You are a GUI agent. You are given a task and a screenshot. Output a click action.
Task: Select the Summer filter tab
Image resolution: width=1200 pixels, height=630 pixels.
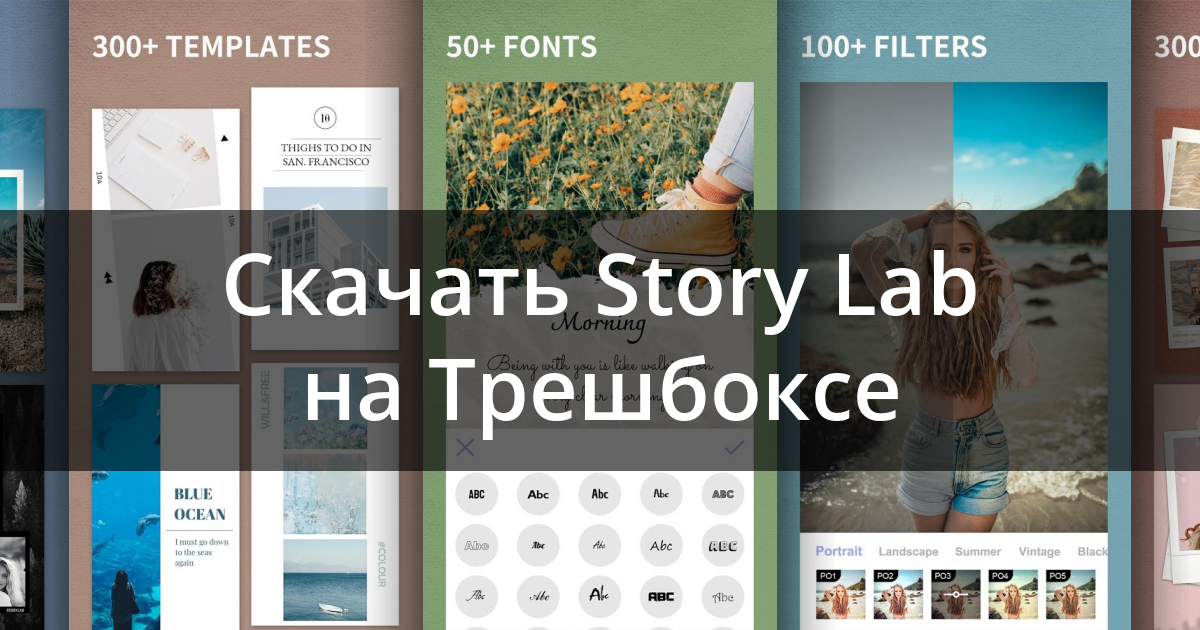pos(978,551)
